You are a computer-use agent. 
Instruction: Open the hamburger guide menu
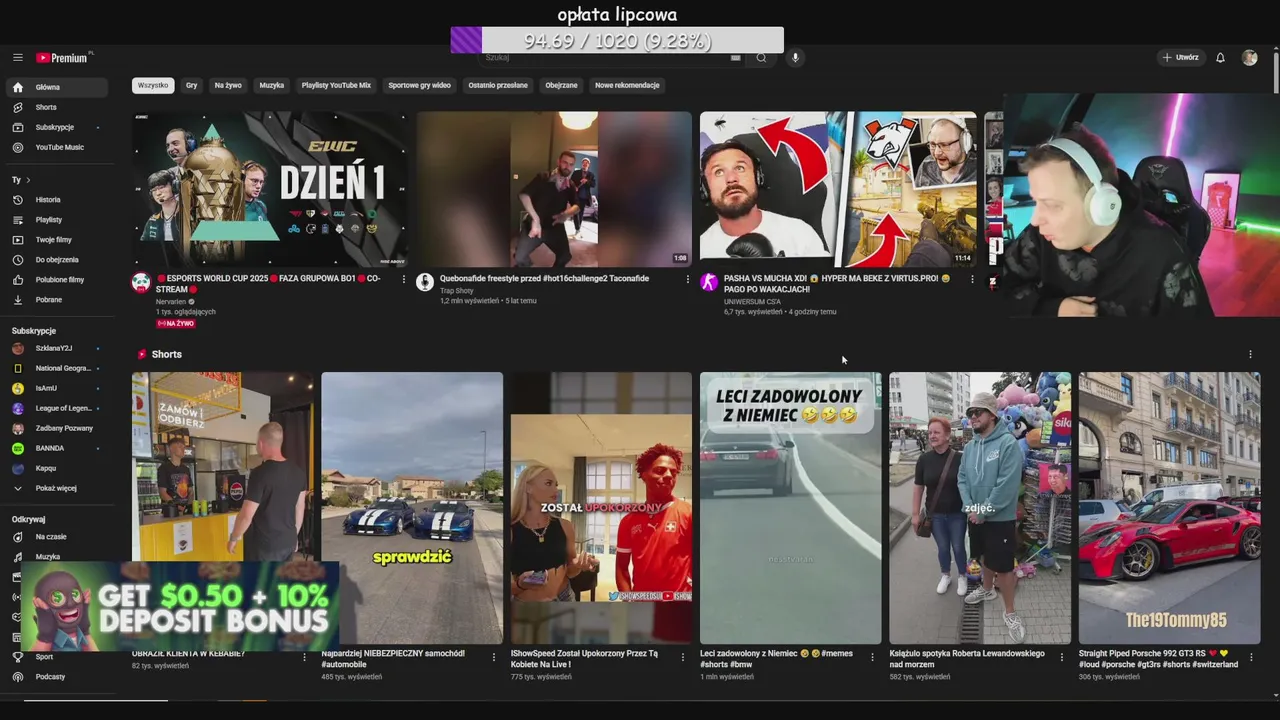click(18, 58)
